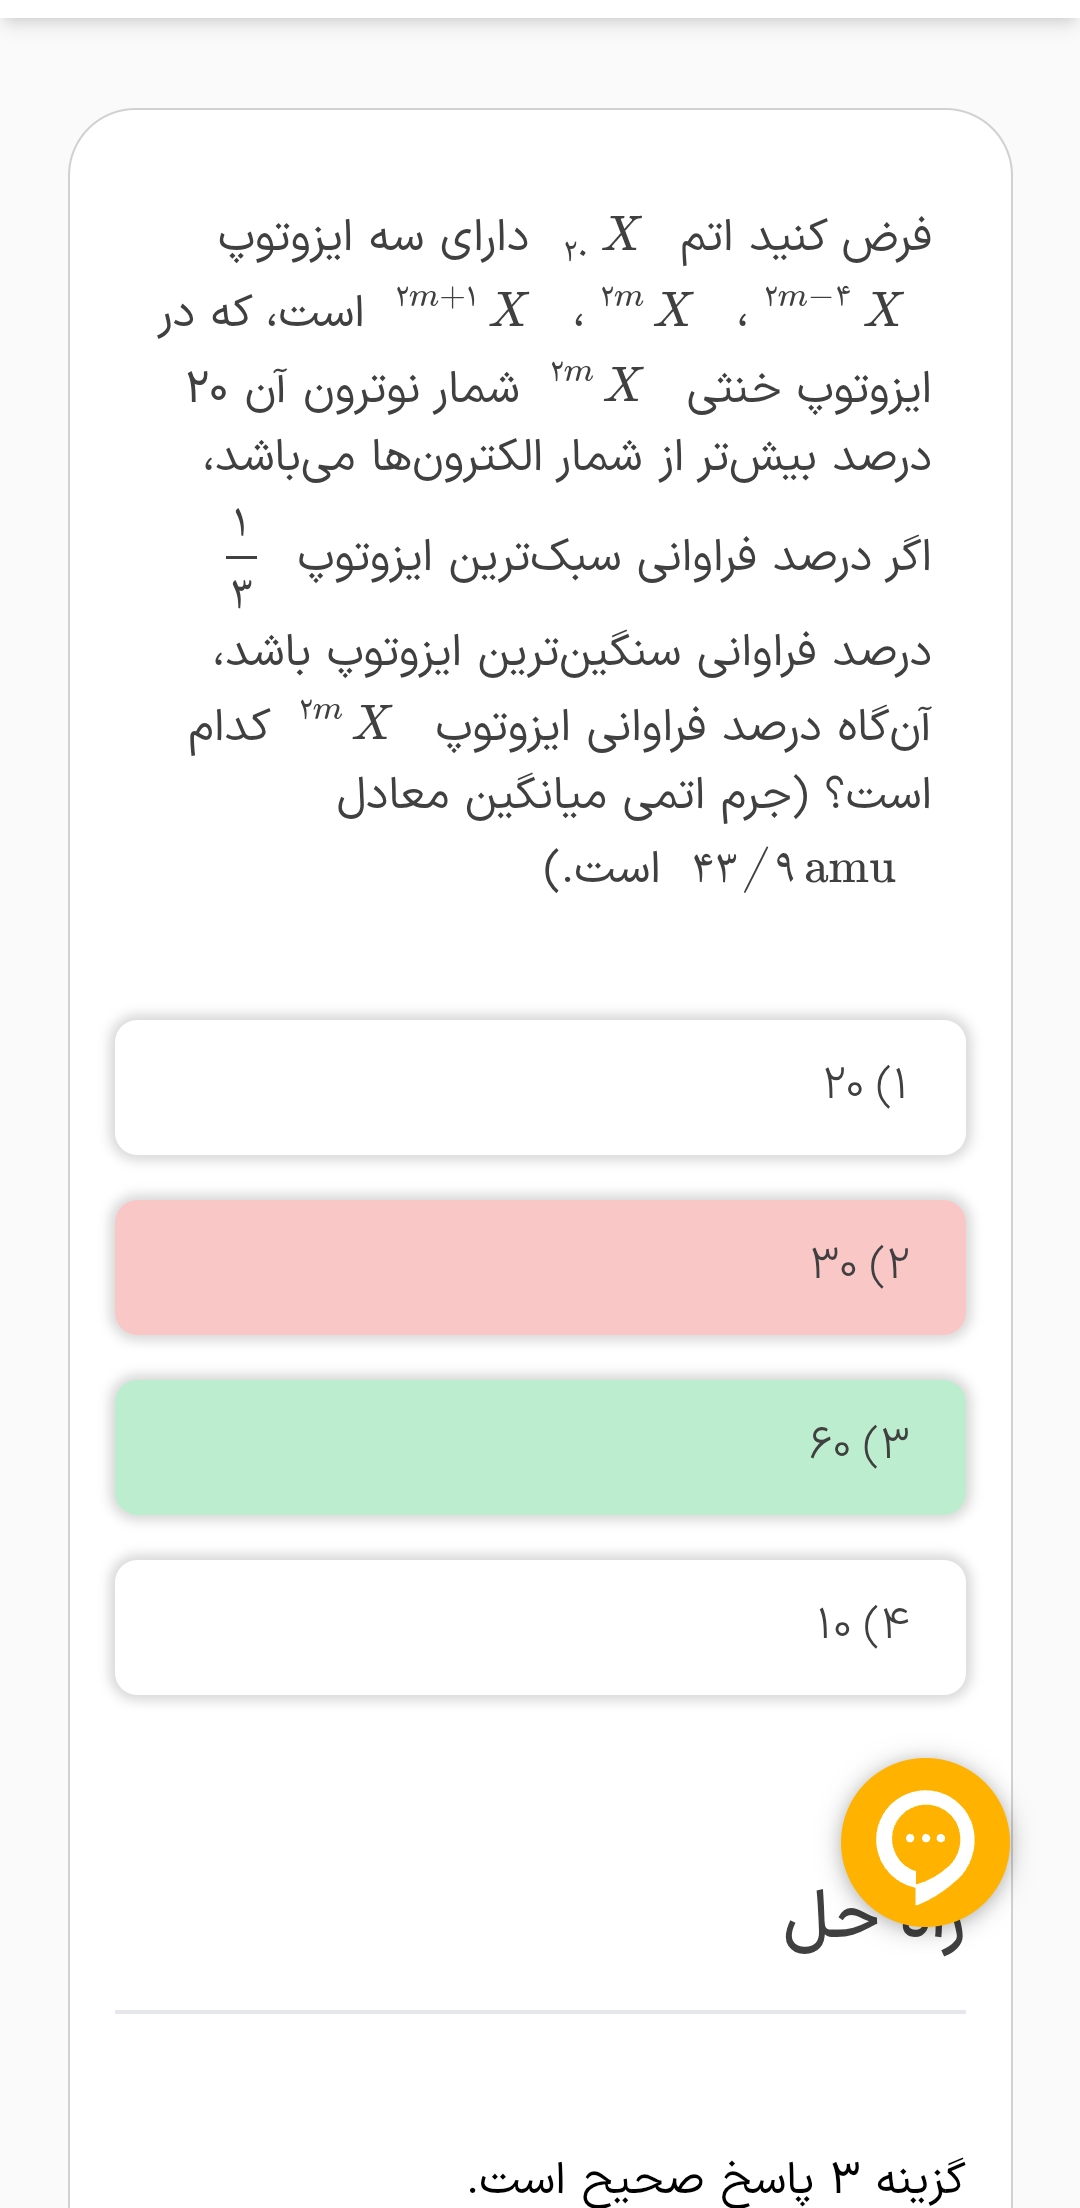Click the ۴۳/۹ amu average mass value
1080x2208 pixels.
coord(794,868)
